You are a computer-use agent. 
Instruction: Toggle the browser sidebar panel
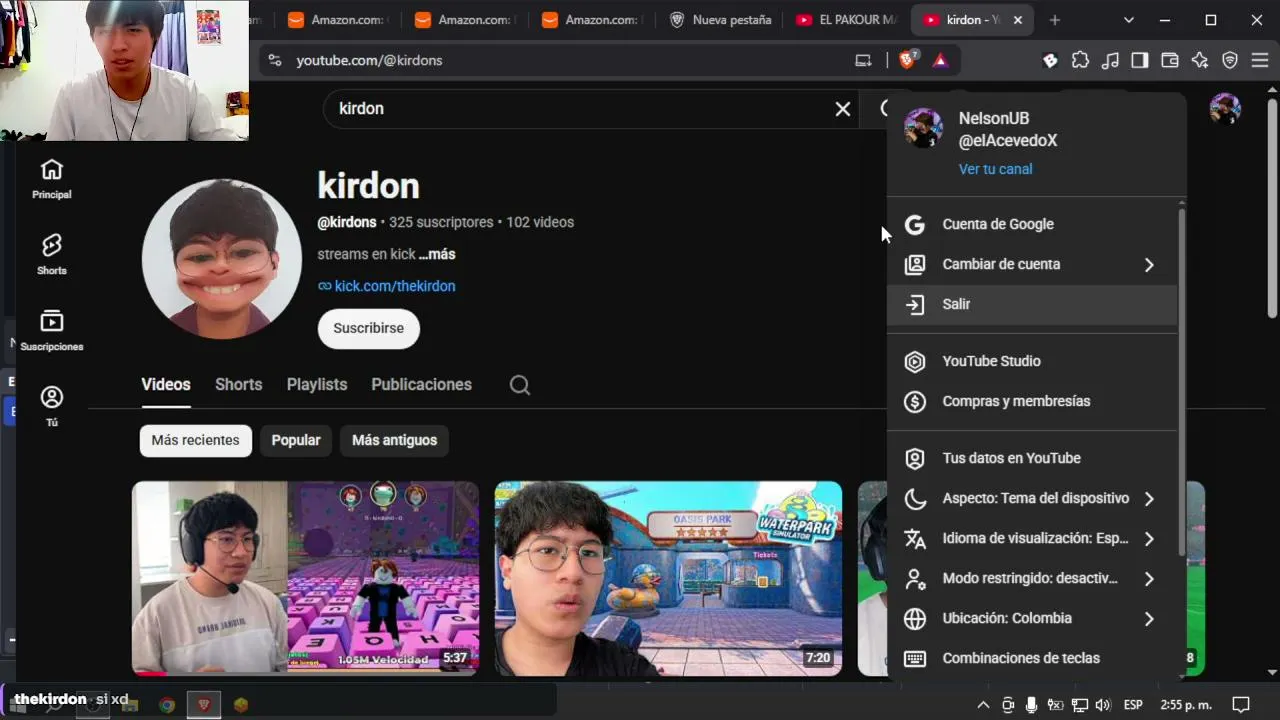[1140, 61]
